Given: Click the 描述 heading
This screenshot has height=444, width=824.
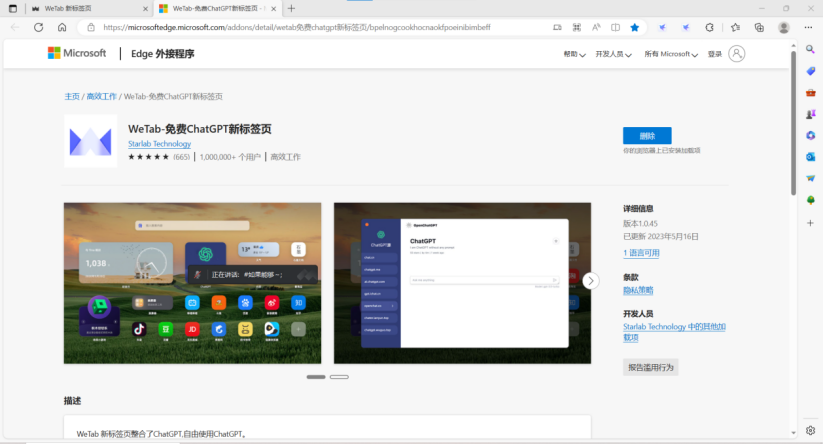Looking at the screenshot, I should pyautogui.click(x=73, y=400).
